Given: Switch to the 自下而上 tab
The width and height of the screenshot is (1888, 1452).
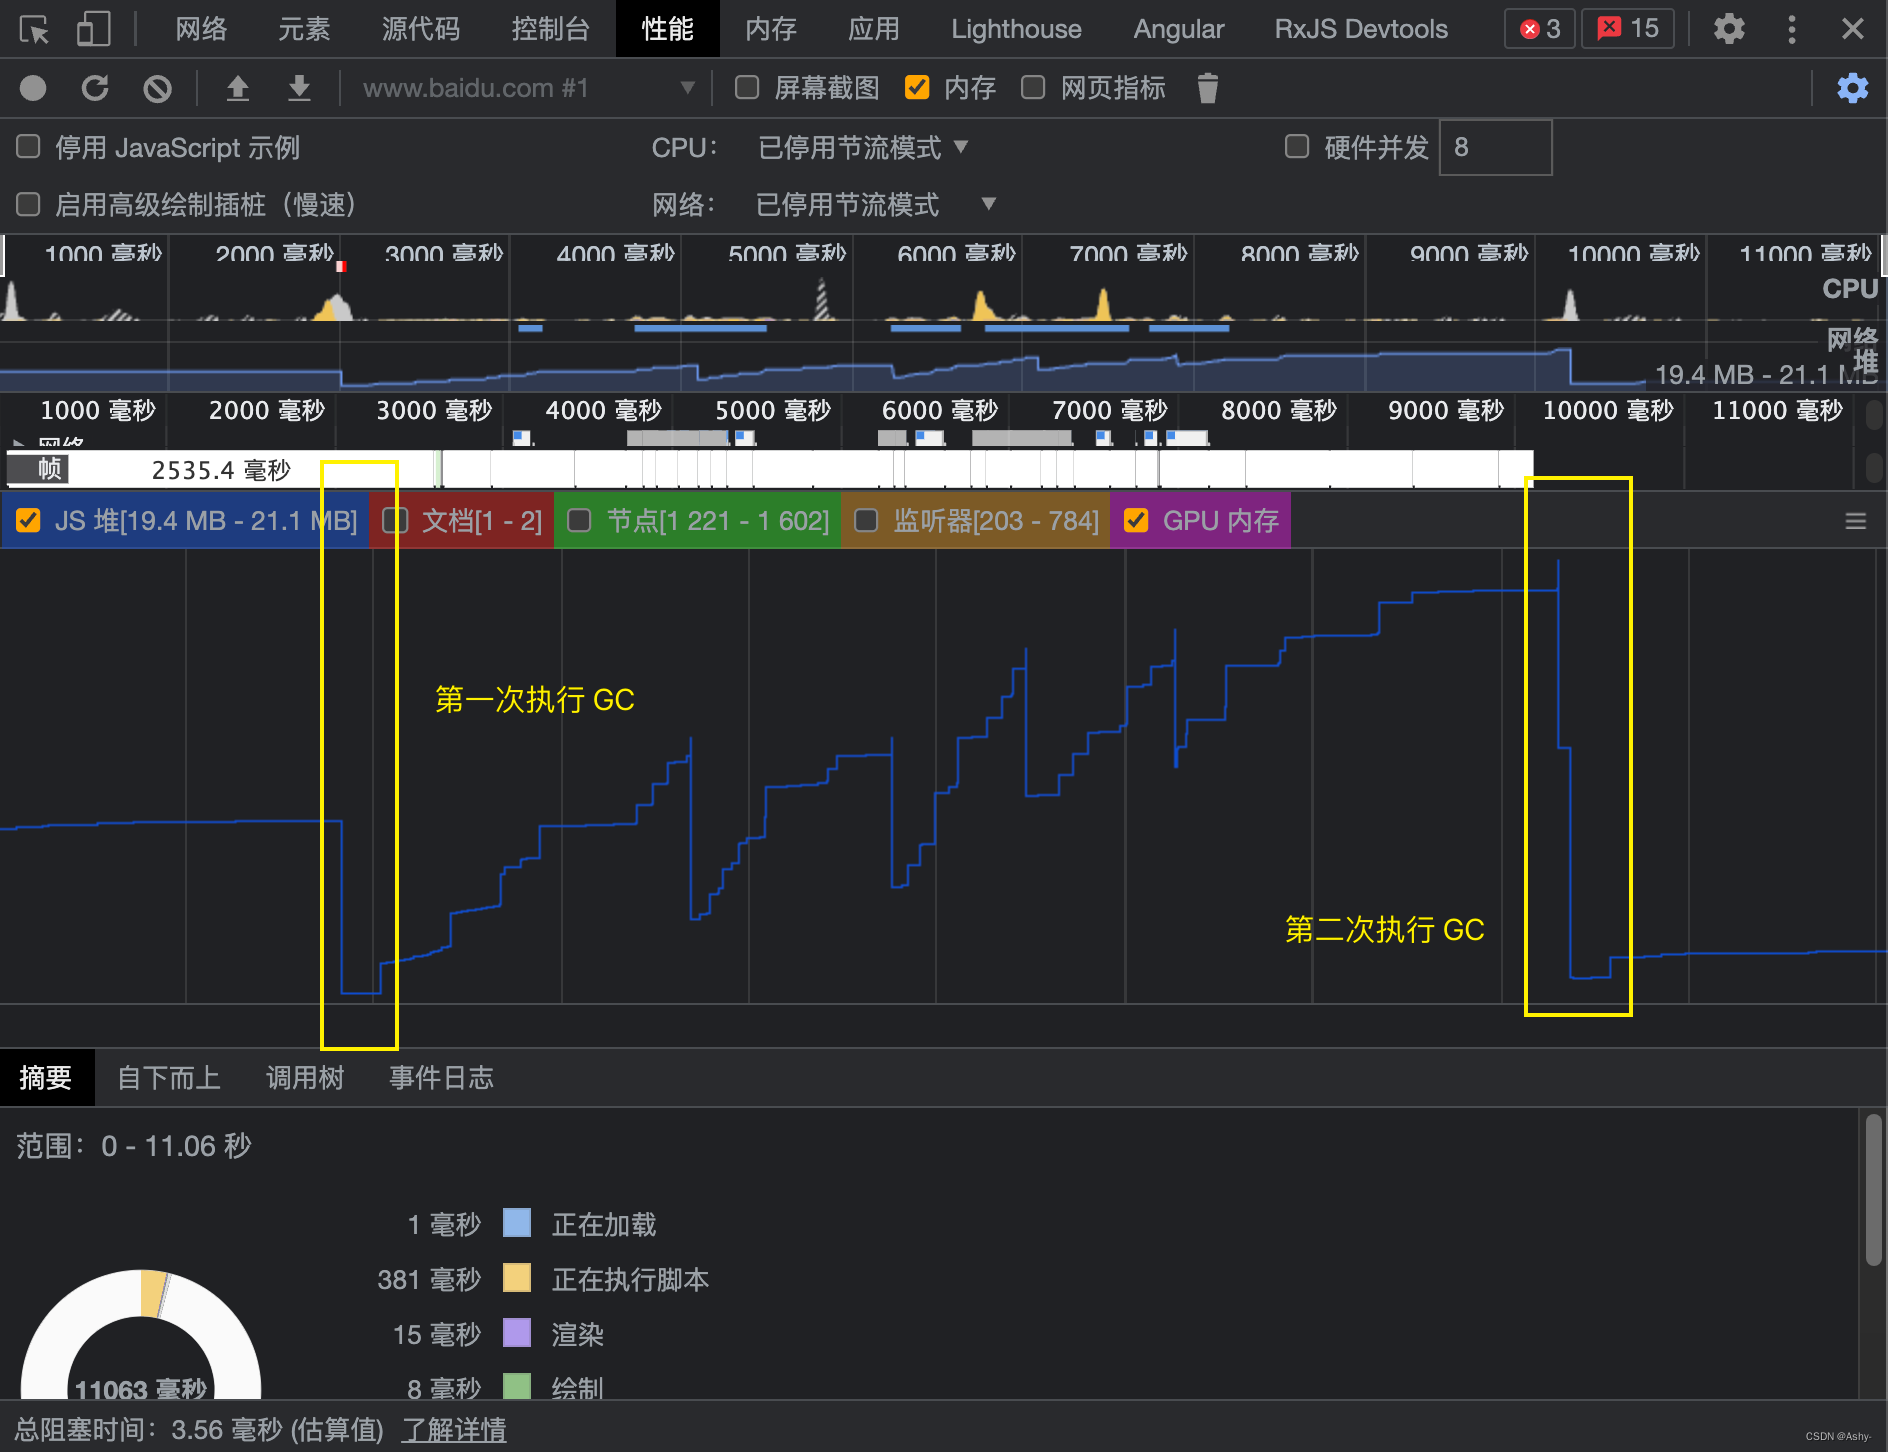Looking at the screenshot, I should (x=169, y=1078).
